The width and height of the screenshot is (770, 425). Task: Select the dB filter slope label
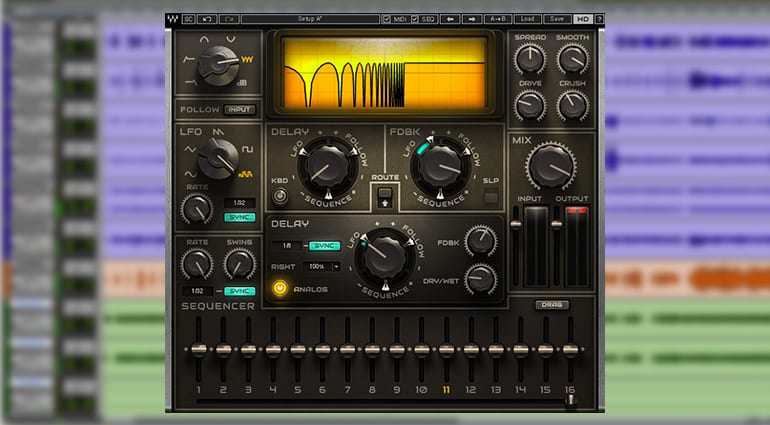click(242, 83)
